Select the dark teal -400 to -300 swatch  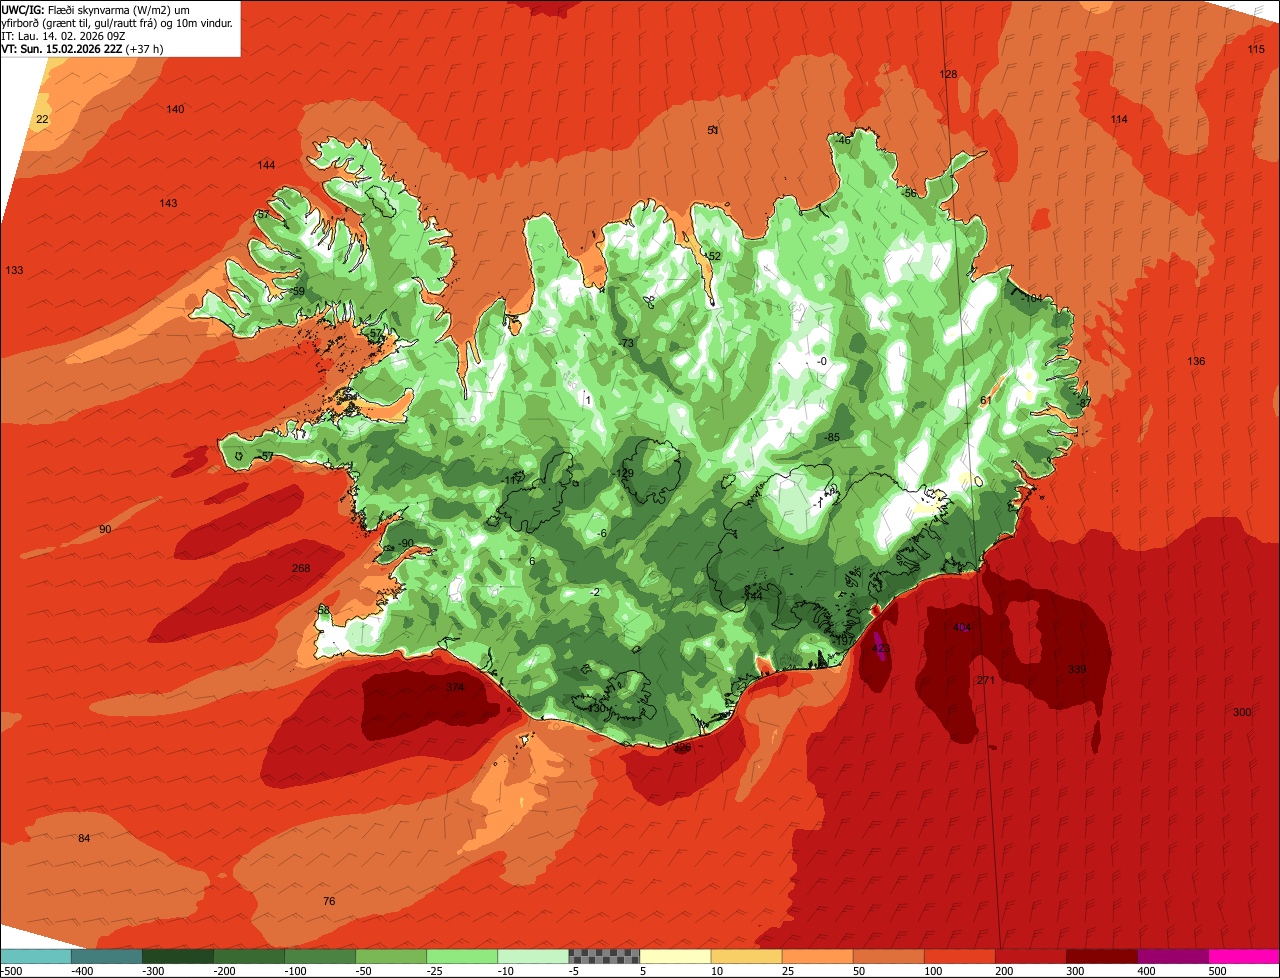click(106, 956)
